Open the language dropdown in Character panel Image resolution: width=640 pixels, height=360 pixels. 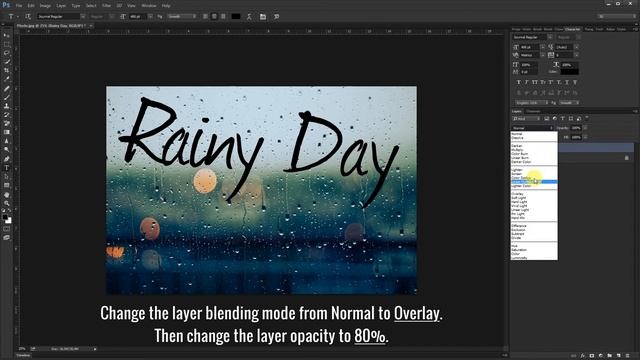tap(532, 102)
